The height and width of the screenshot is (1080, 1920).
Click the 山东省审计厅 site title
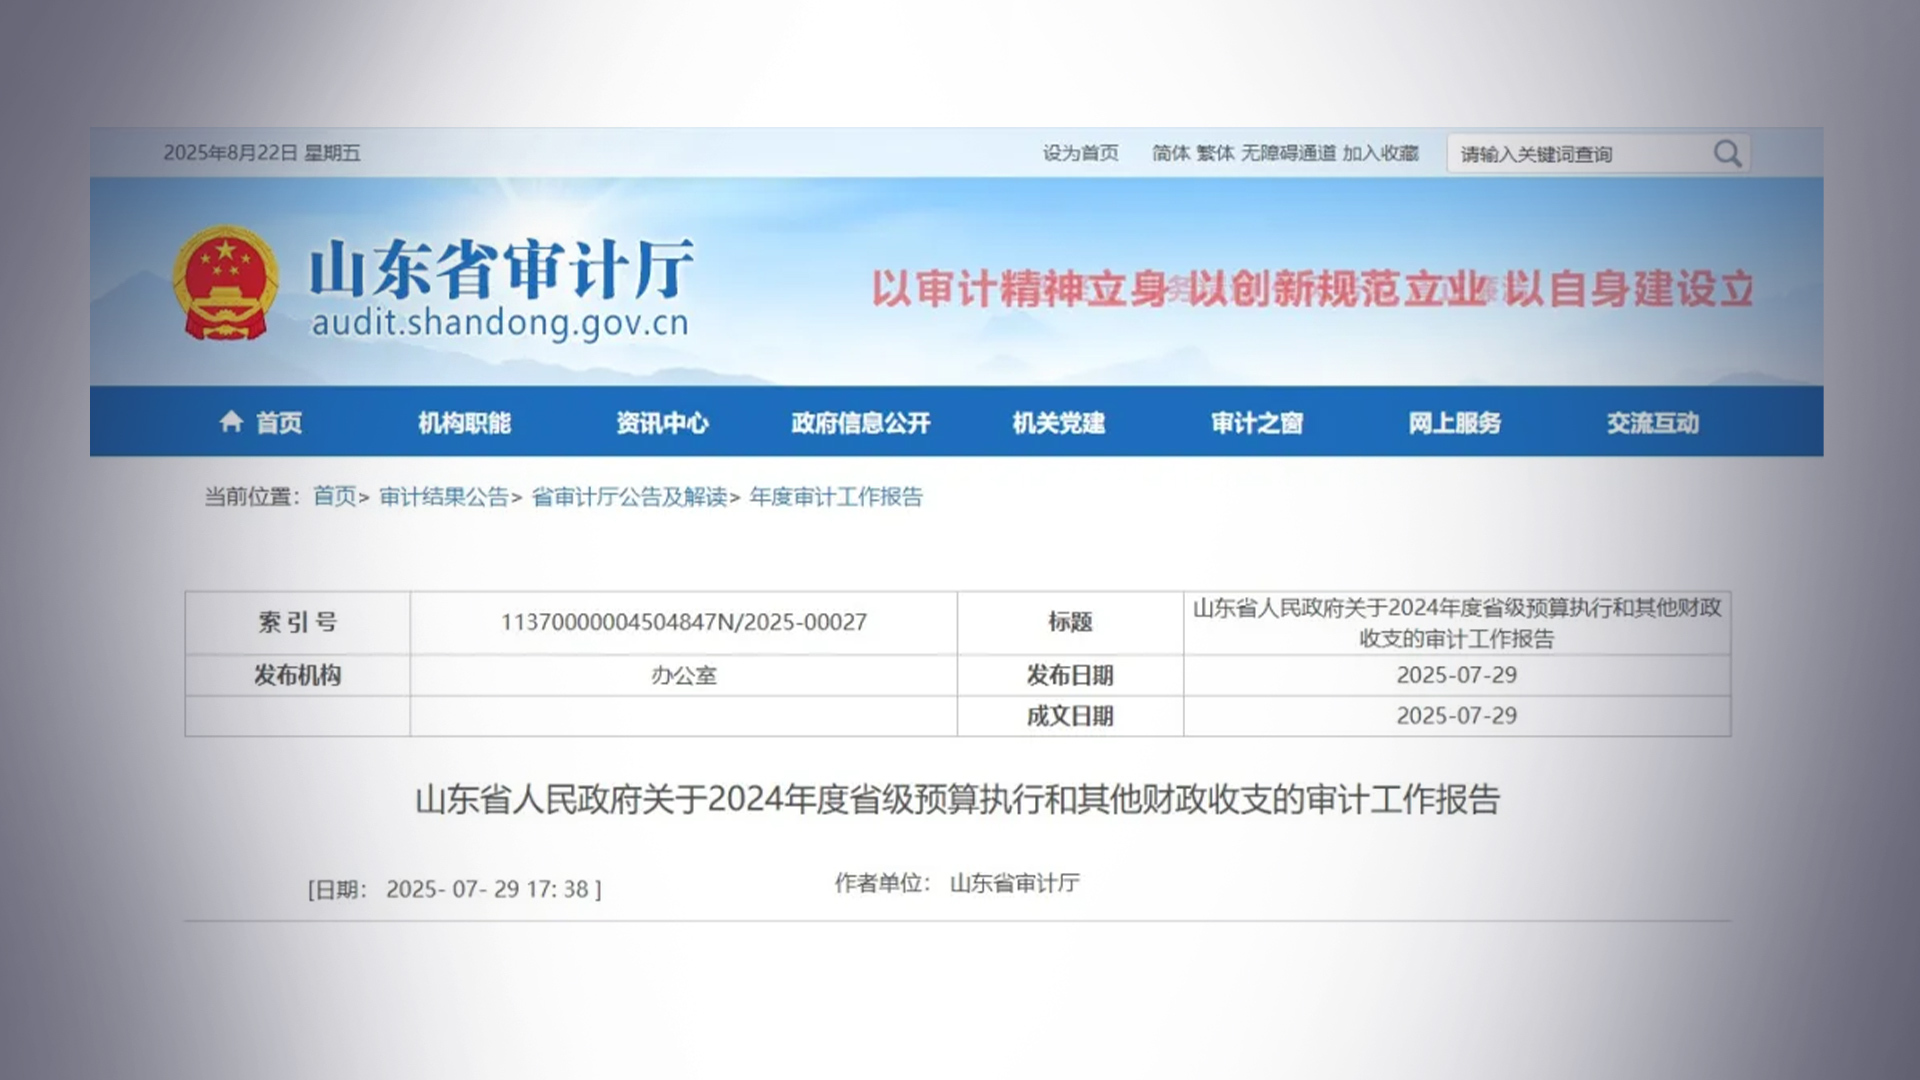pyautogui.click(x=500, y=268)
